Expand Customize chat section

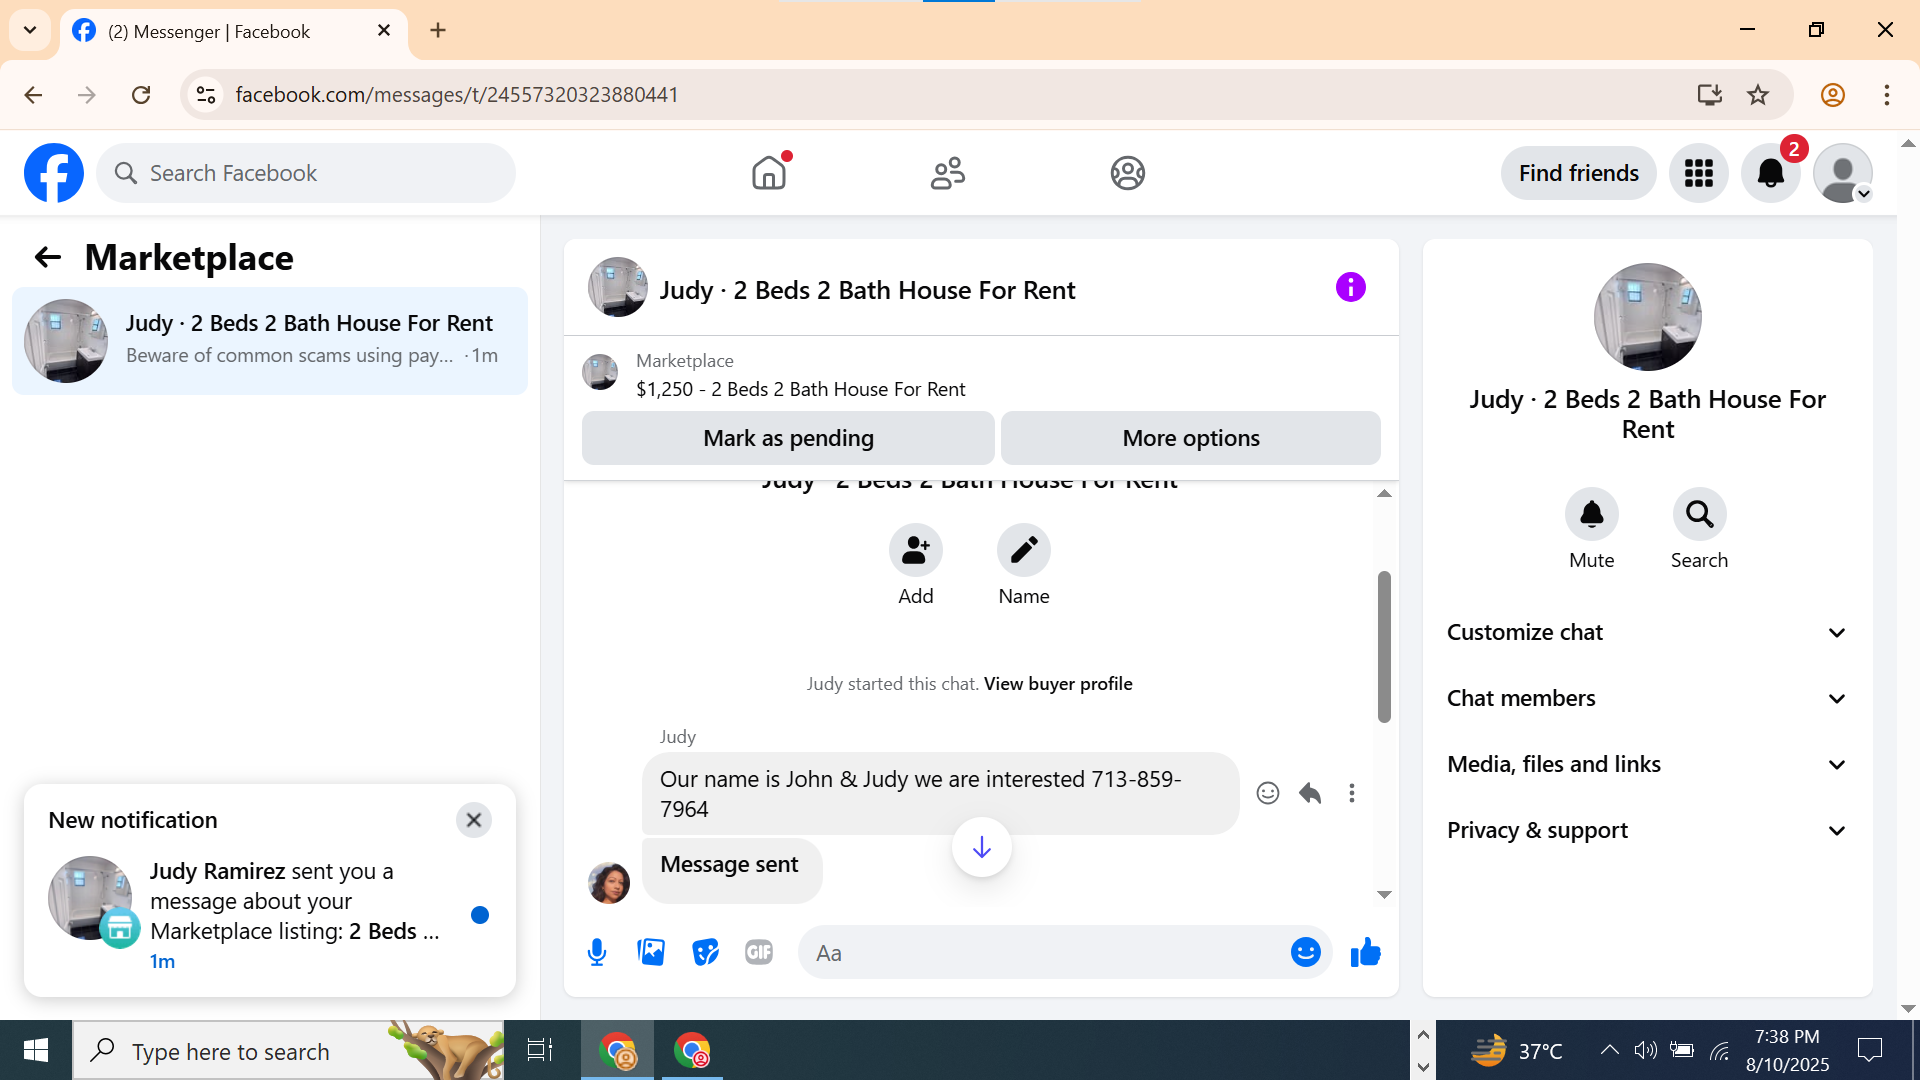pyautogui.click(x=1646, y=632)
